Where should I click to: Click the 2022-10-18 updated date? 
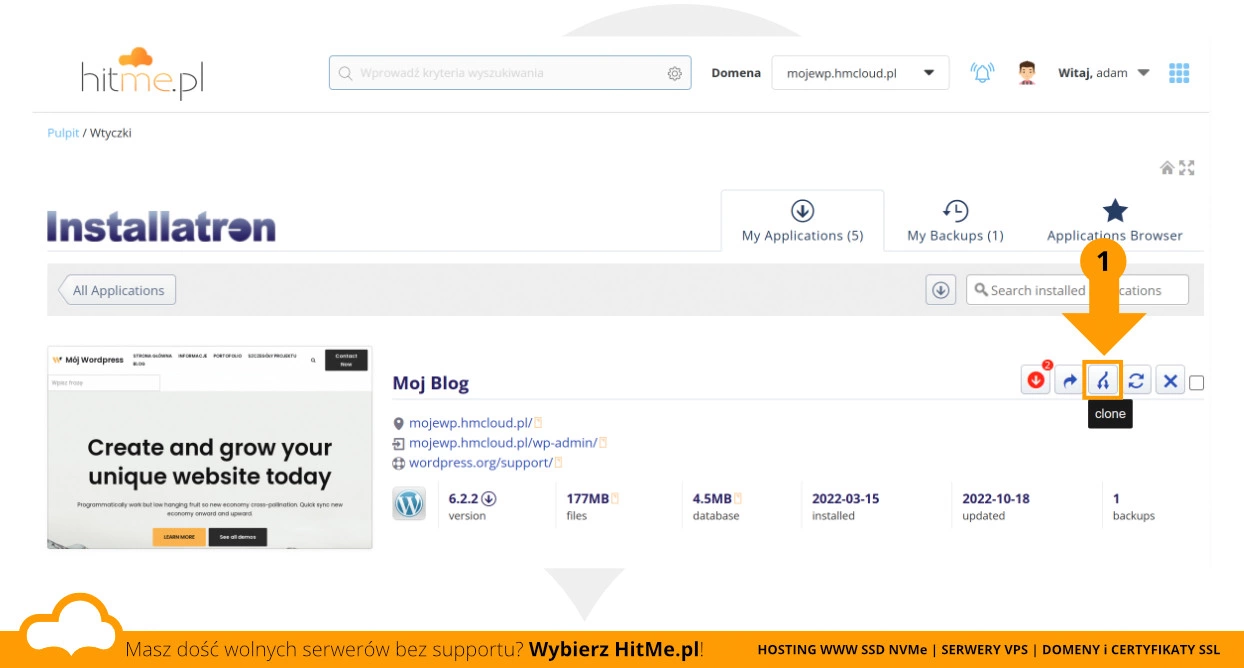pos(996,498)
